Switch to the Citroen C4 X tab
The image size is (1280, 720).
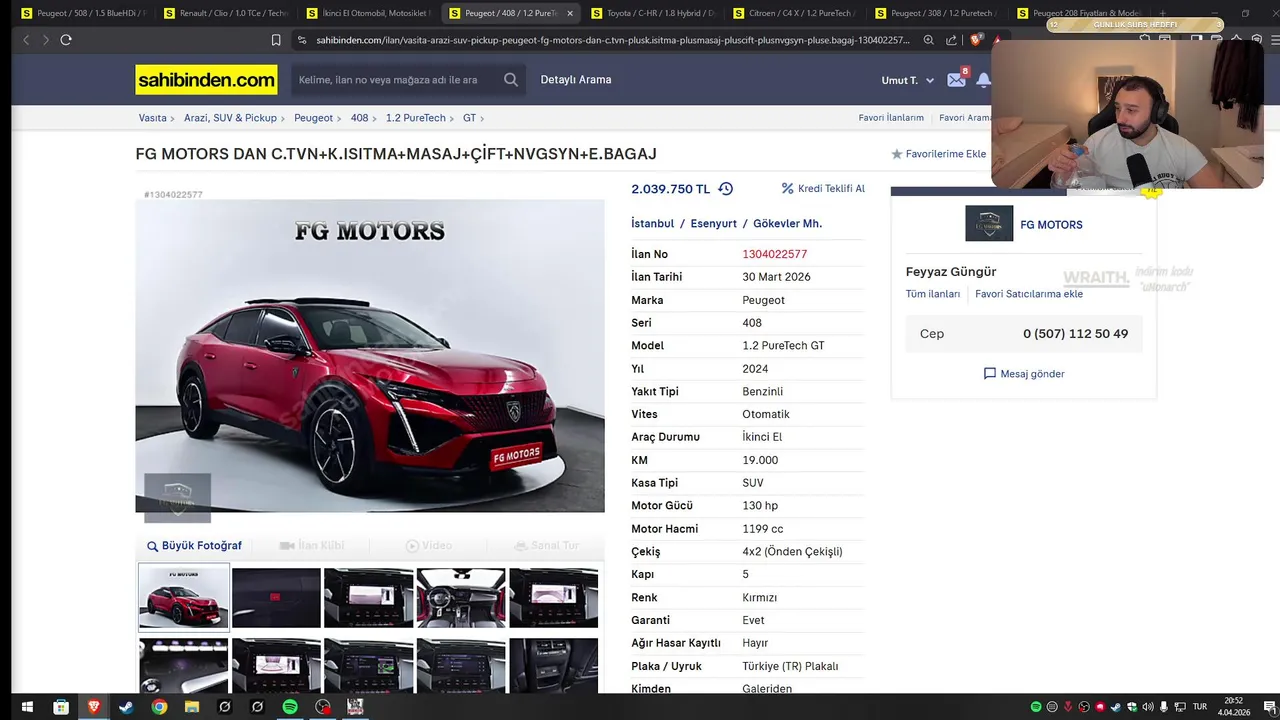[x=795, y=13]
